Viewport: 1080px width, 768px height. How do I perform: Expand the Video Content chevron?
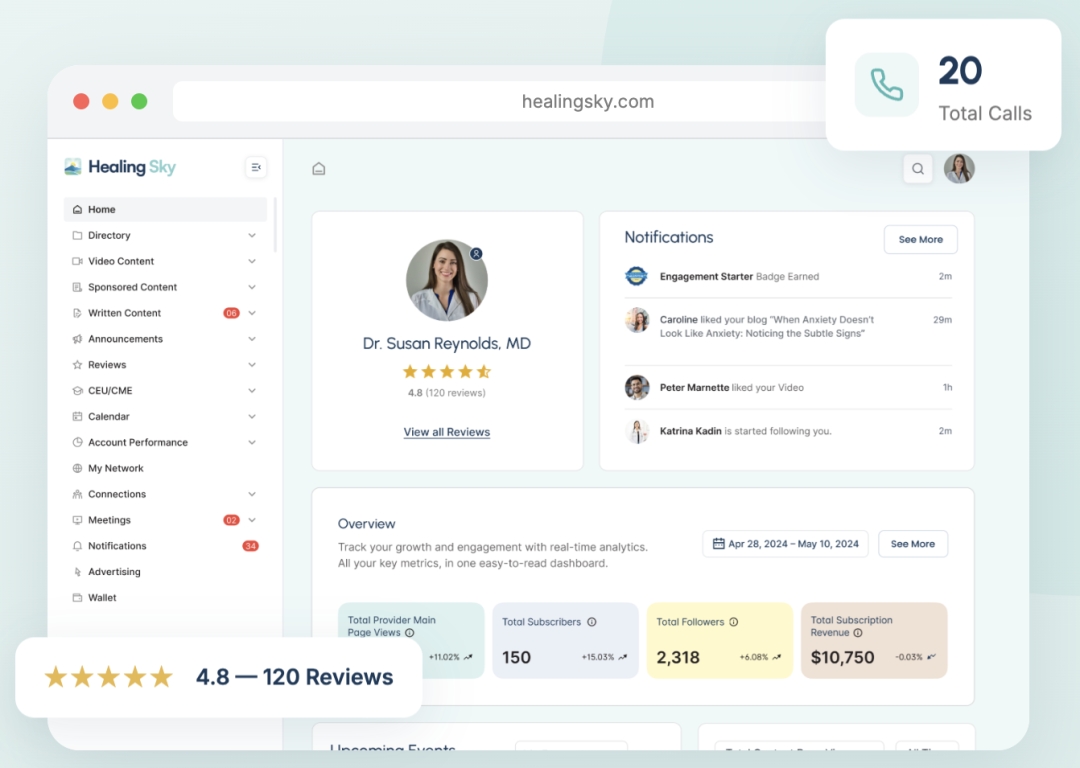252,262
